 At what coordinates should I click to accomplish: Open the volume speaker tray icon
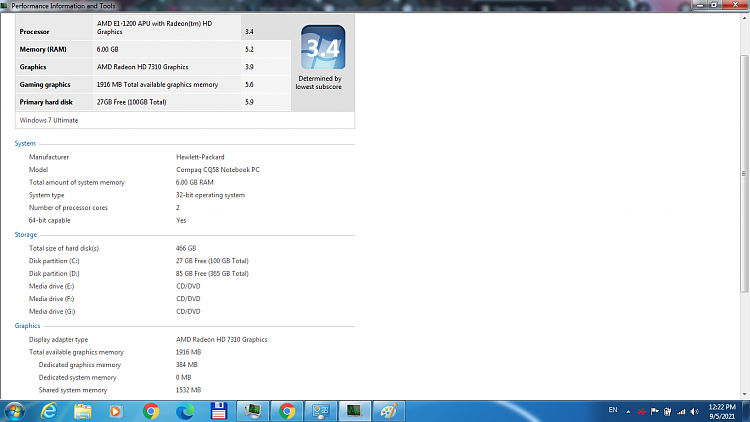click(x=695, y=411)
